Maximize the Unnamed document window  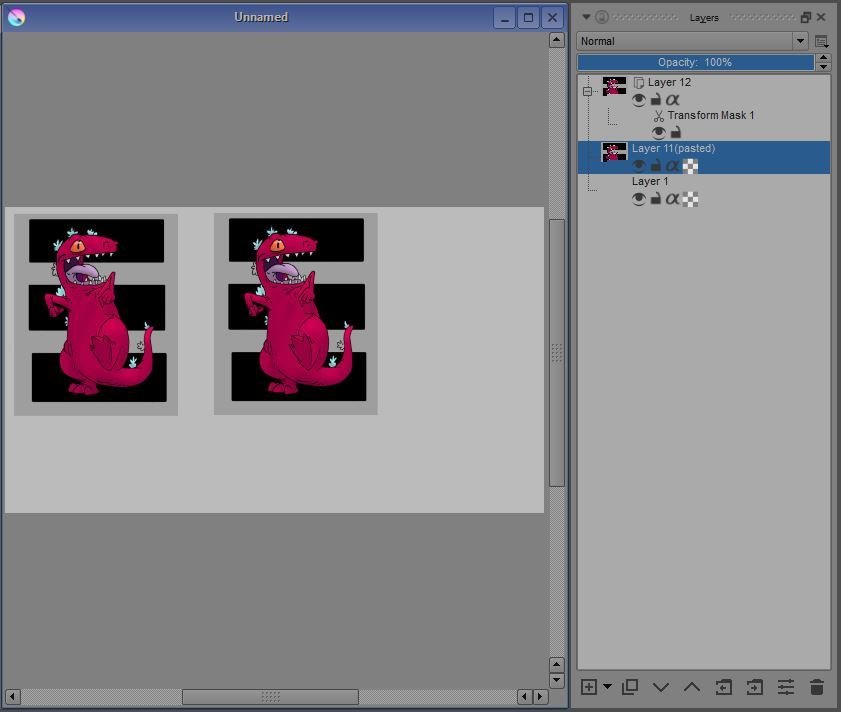pyautogui.click(x=528, y=18)
